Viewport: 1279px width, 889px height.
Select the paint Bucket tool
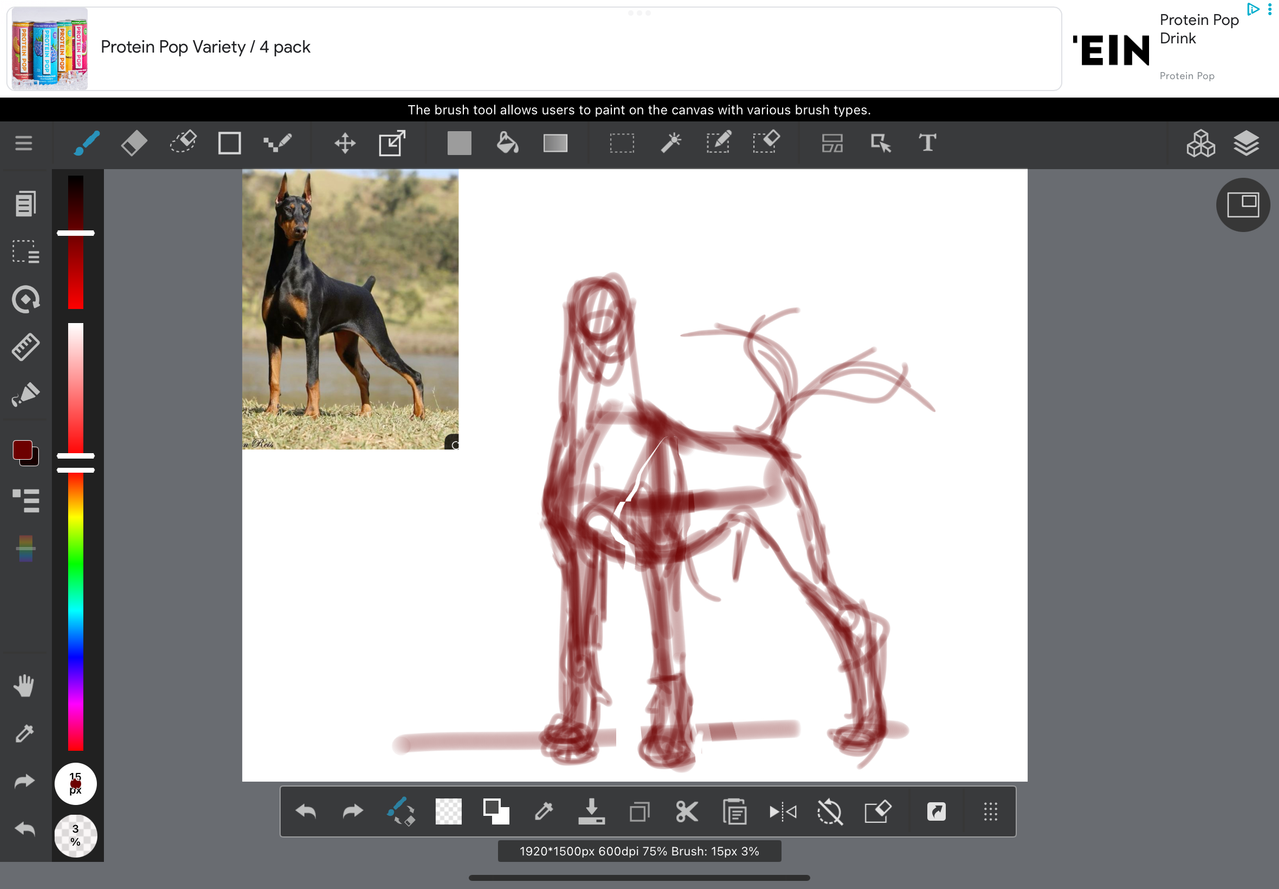click(508, 143)
